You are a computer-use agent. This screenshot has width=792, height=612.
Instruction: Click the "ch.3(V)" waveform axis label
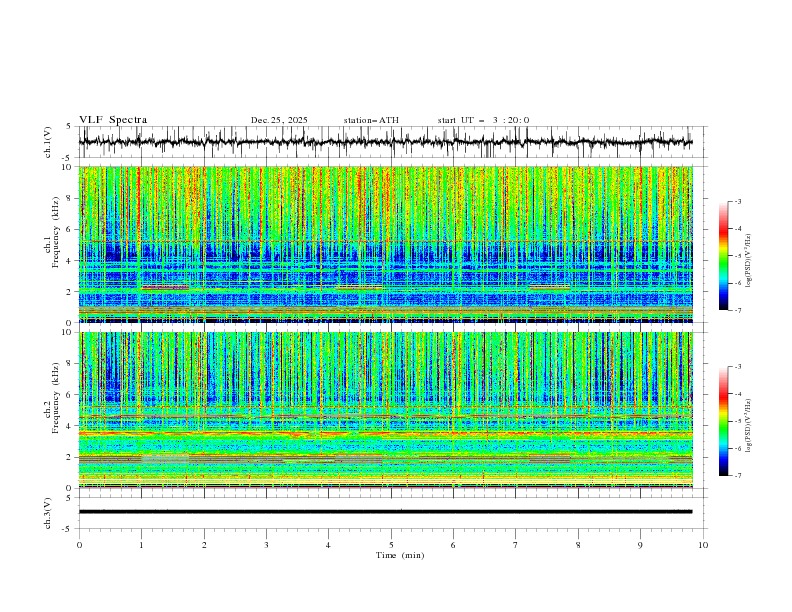point(49,511)
